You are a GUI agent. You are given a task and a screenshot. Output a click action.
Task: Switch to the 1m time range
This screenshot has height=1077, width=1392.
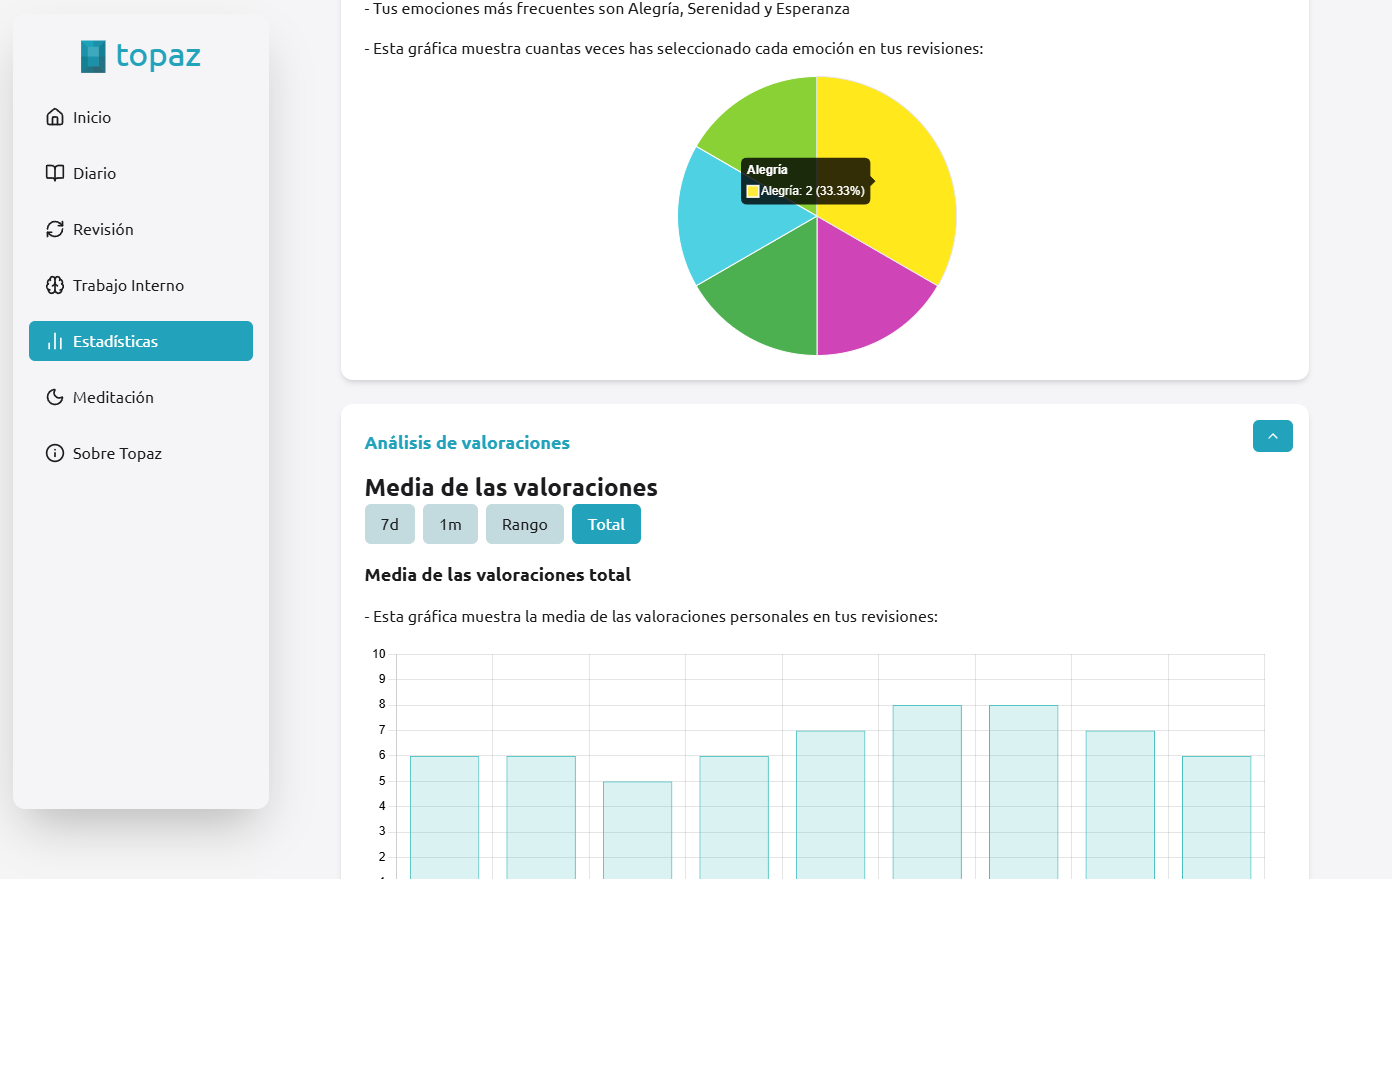click(450, 524)
